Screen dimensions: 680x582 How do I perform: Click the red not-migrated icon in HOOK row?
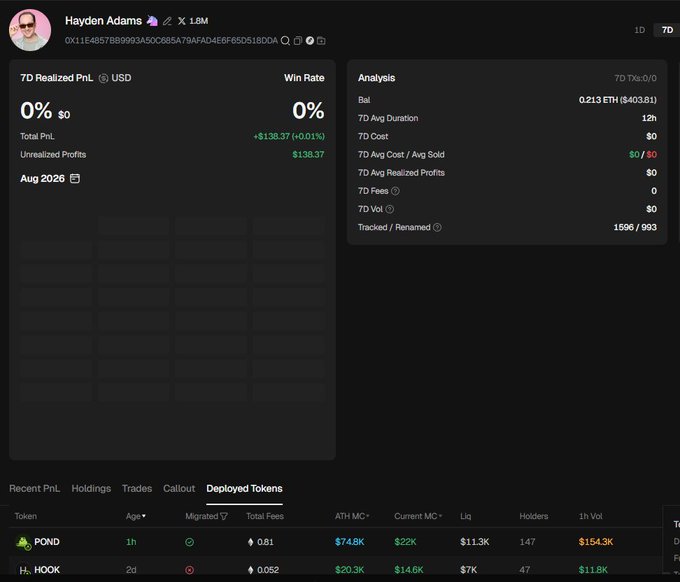(190, 570)
